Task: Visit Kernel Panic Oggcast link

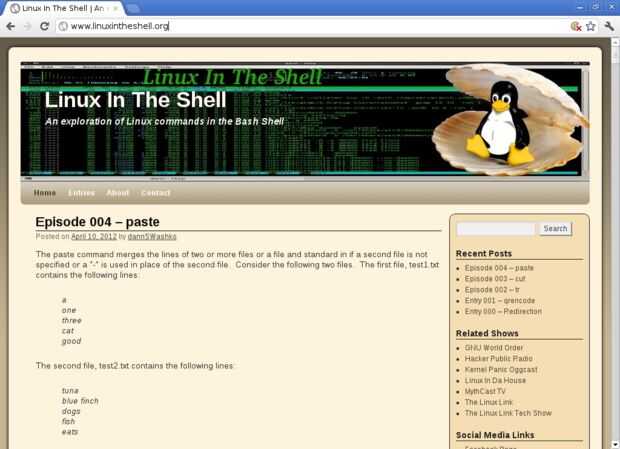Action: 501,370
